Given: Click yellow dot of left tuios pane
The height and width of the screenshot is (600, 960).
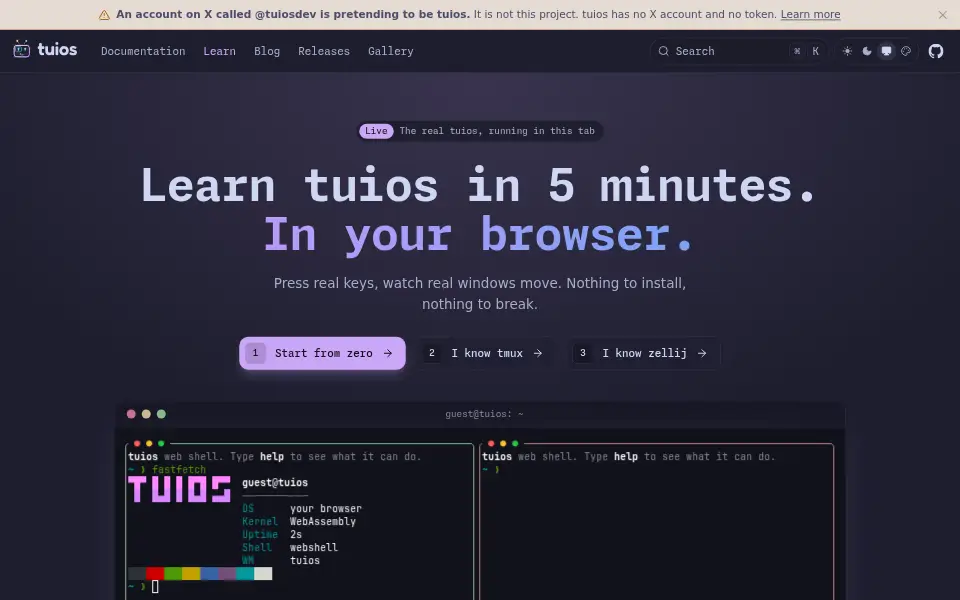Looking at the screenshot, I should 149,443.
